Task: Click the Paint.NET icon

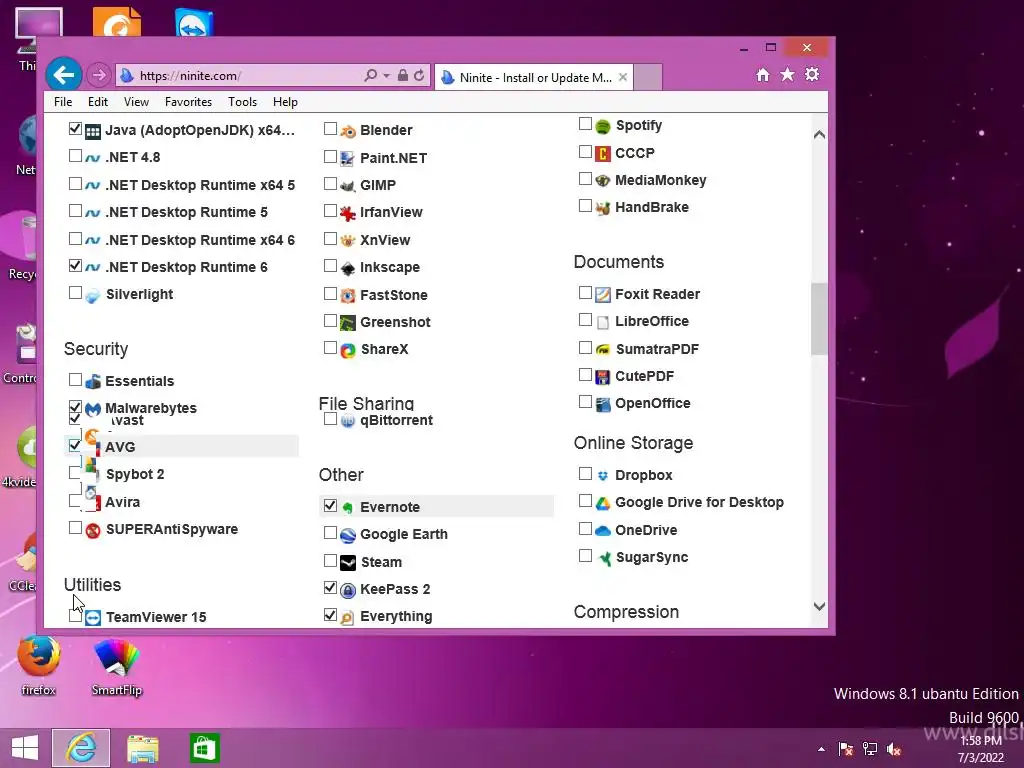Action: coord(348,158)
